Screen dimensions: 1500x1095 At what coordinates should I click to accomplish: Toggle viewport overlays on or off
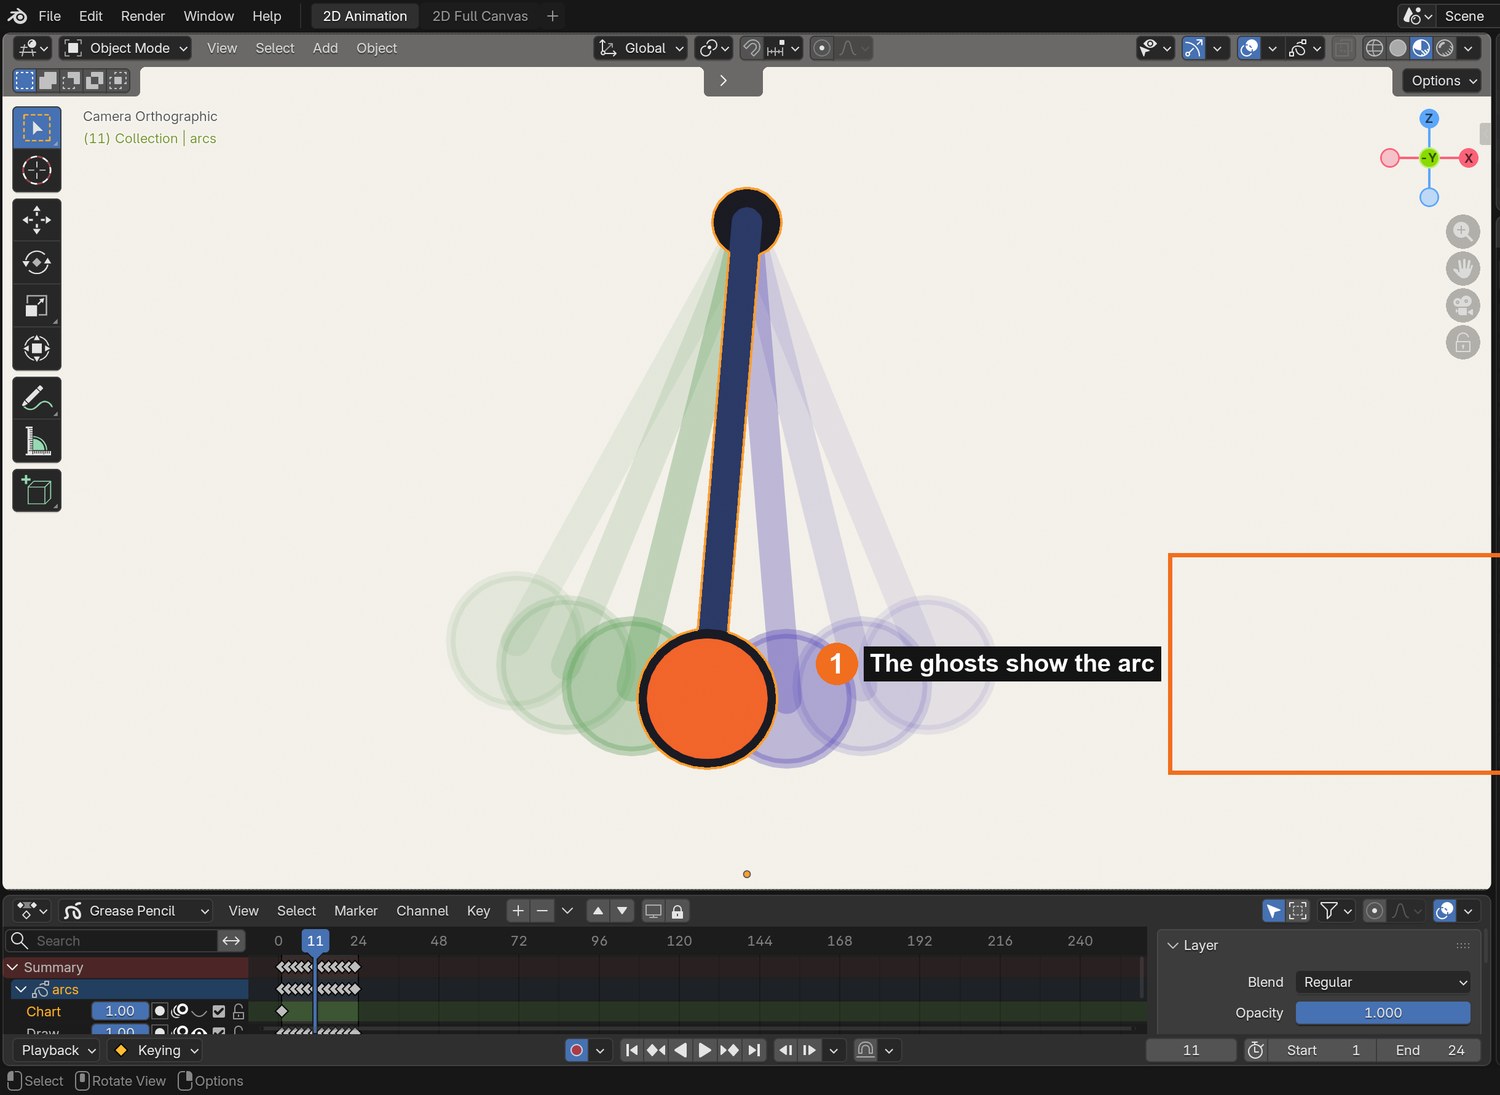[x=1249, y=48]
